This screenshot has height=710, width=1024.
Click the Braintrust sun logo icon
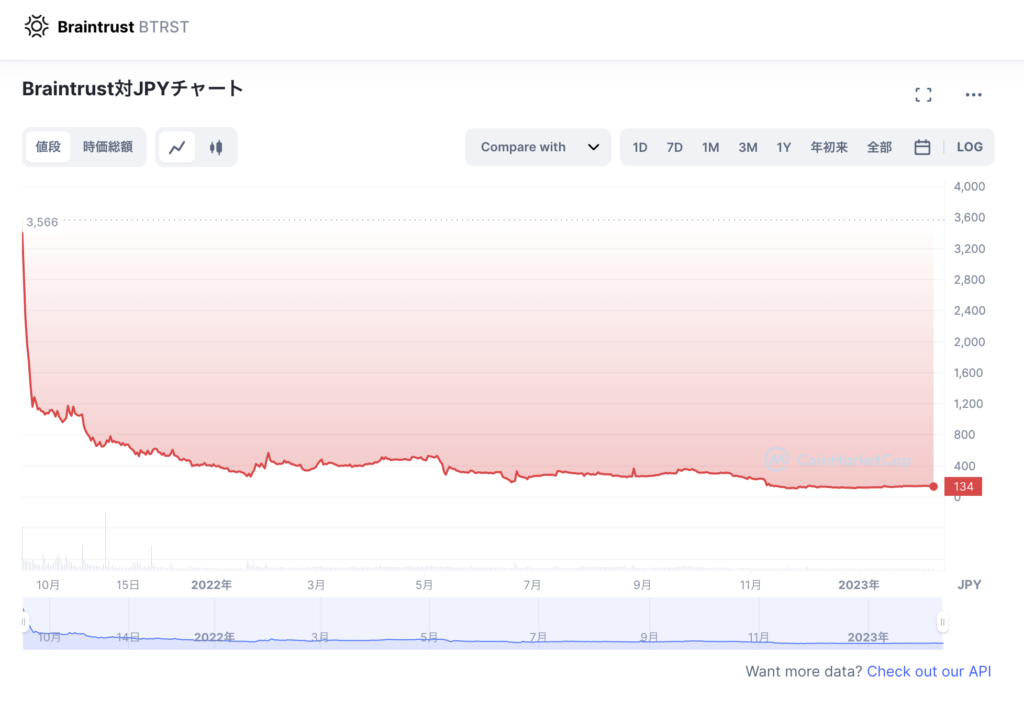tap(36, 27)
